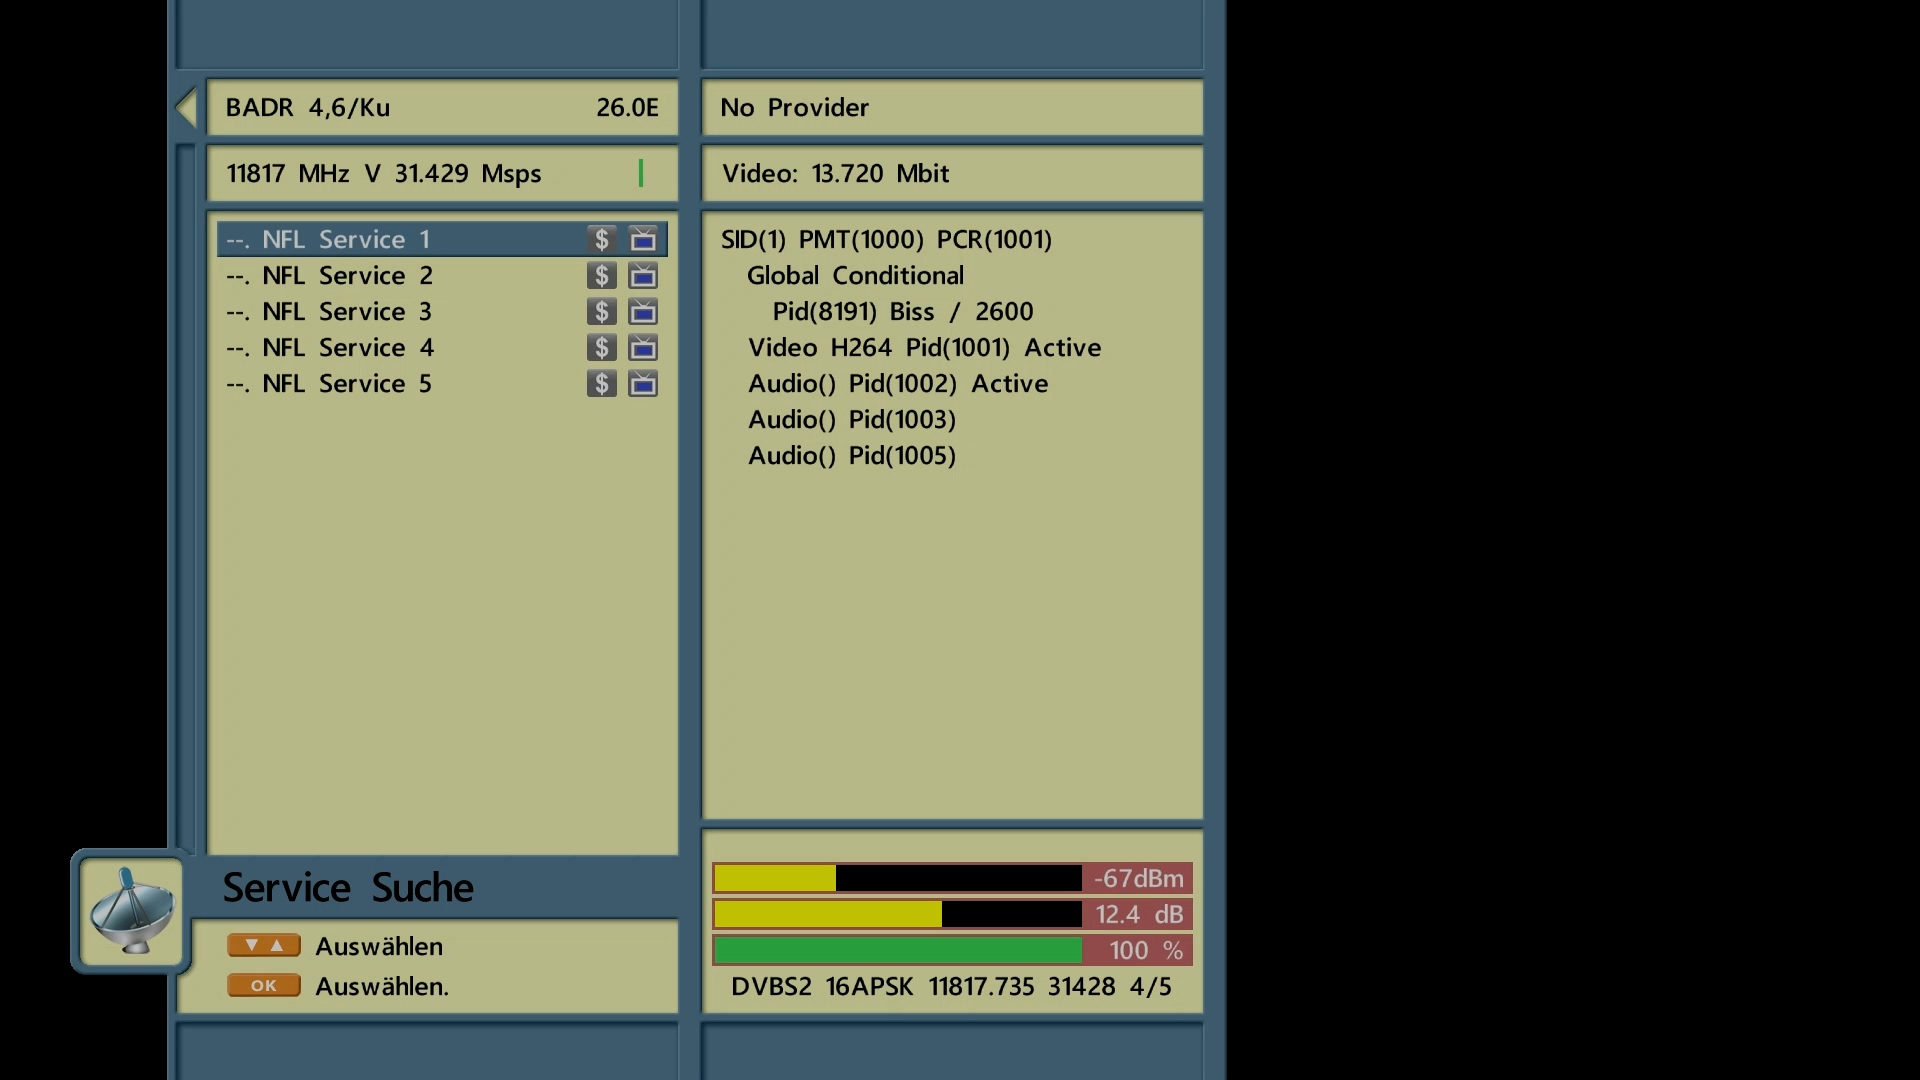The height and width of the screenshot is (1080, 1920).
Task: Click the vertical scrollbar left of service list
Action: tap(186, 500)
